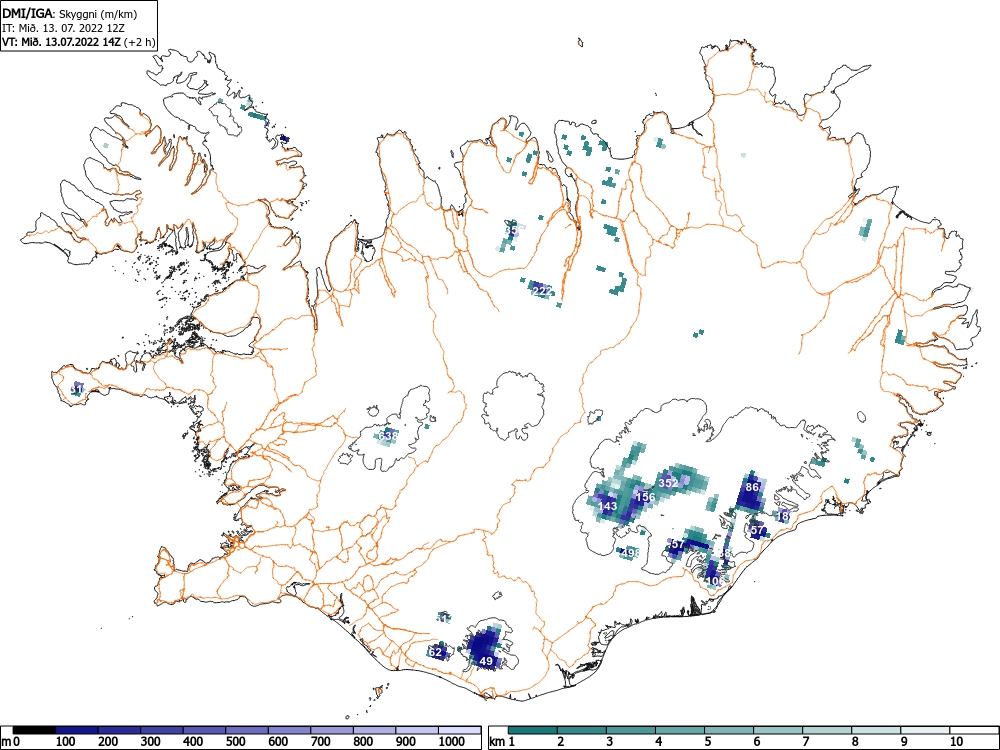Click the DMI/IGA Skyggni (m/km) title

click(70, 13)
